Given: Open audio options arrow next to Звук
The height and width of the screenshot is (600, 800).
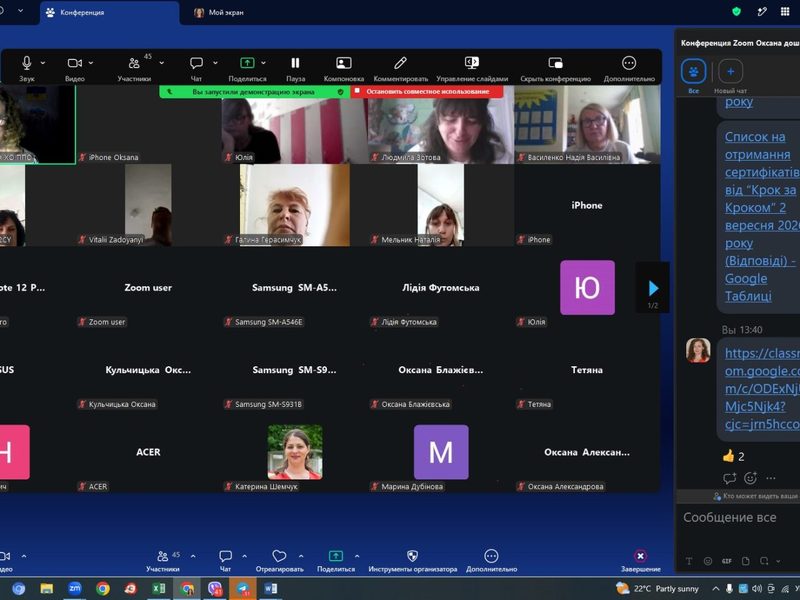Looking at the screenshot, I should tap(43, 63).
